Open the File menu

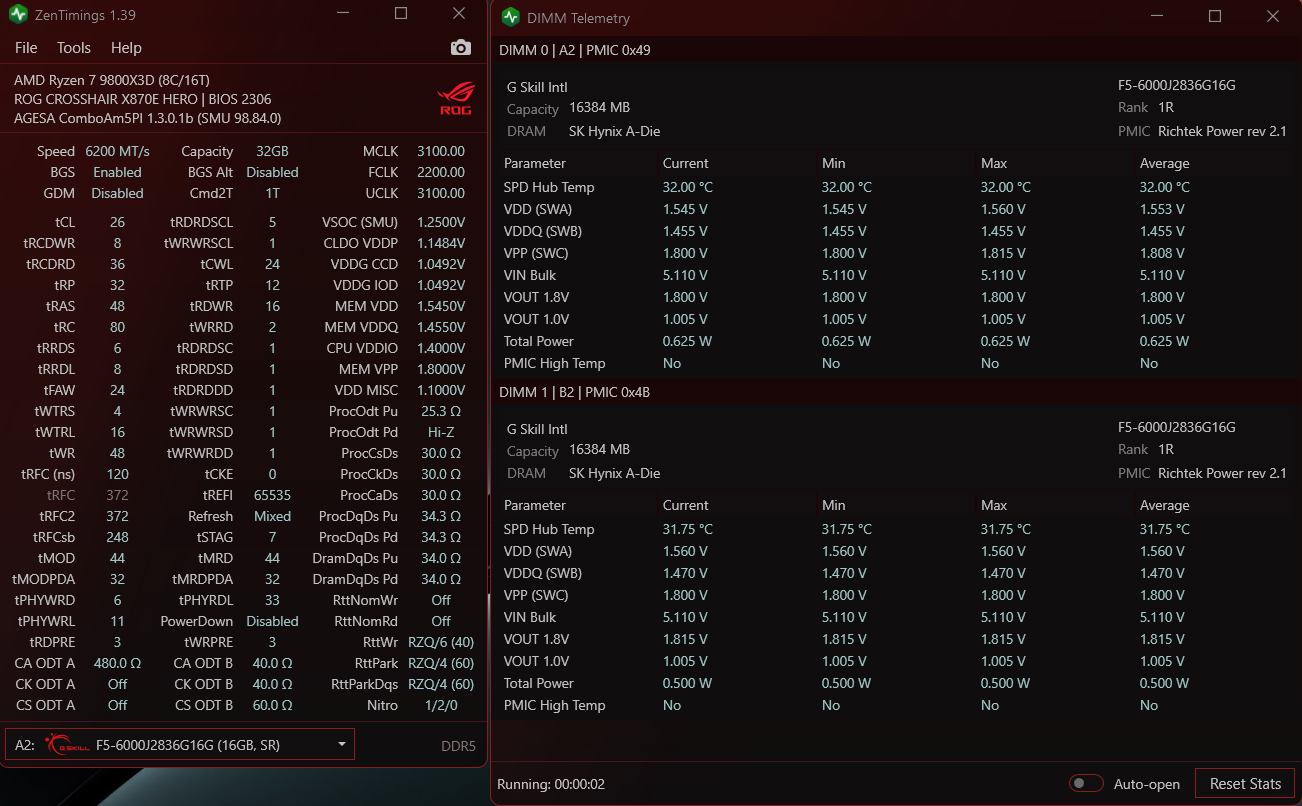click(26, 48)
